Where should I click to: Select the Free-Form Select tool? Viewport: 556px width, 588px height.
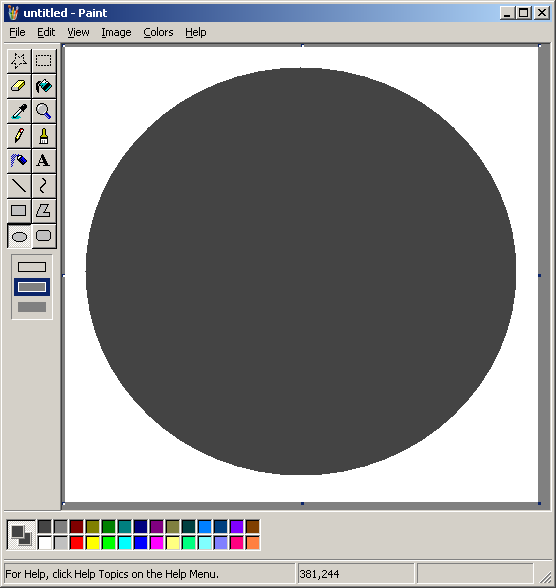[19, 61]
